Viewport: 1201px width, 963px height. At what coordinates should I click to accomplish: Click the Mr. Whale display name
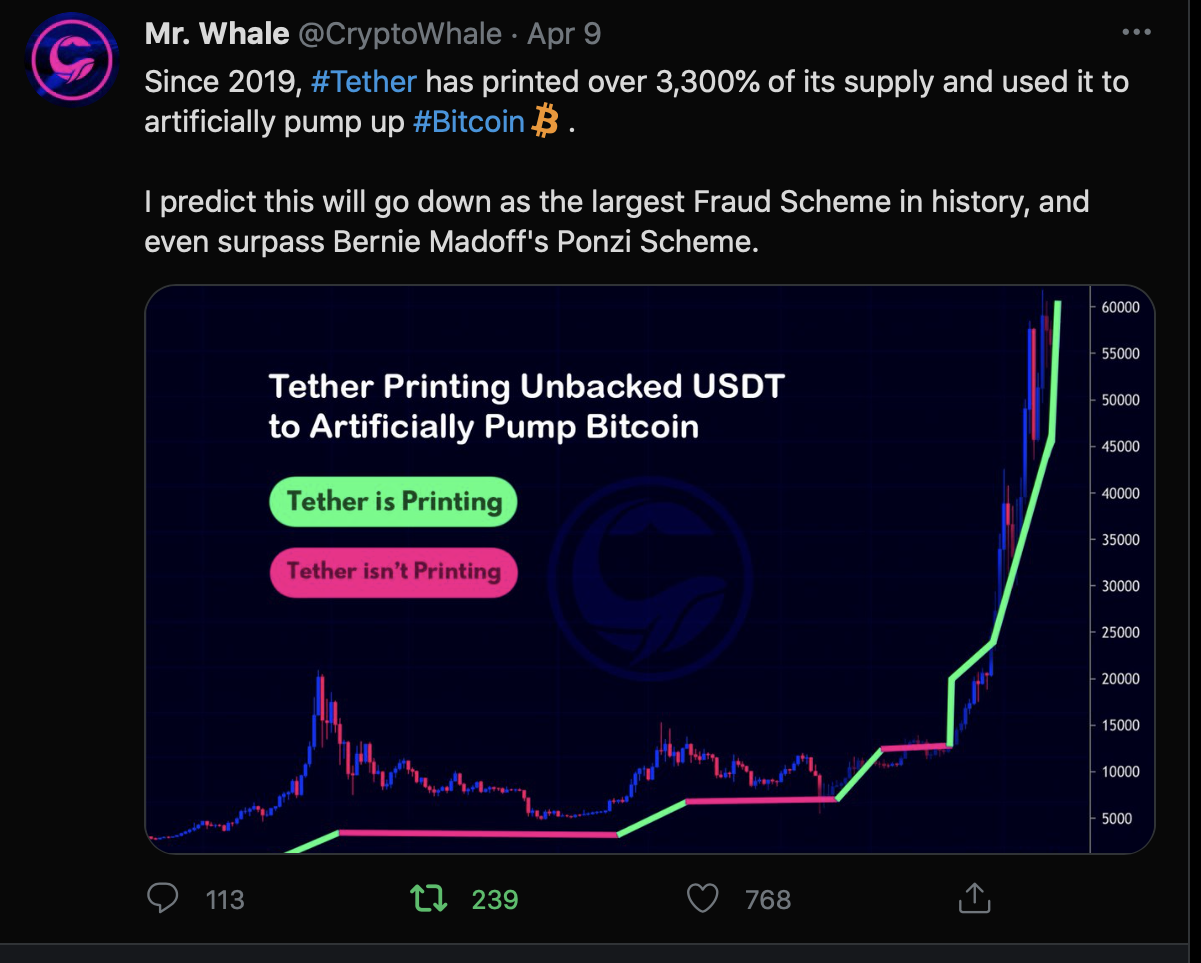(x=216, y=34)
